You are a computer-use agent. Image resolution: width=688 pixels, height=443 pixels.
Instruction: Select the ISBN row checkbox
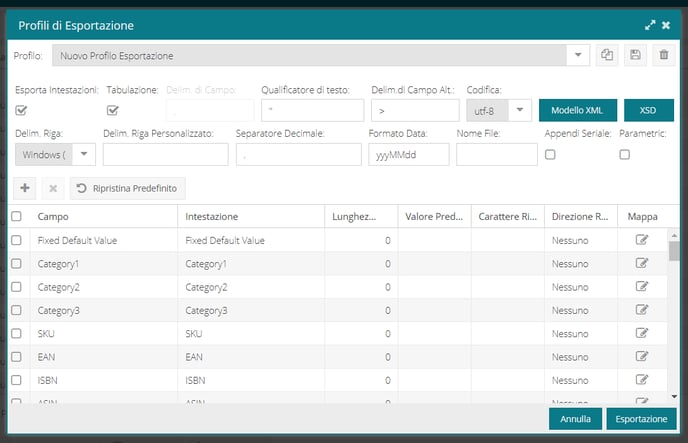pos(16,380)
